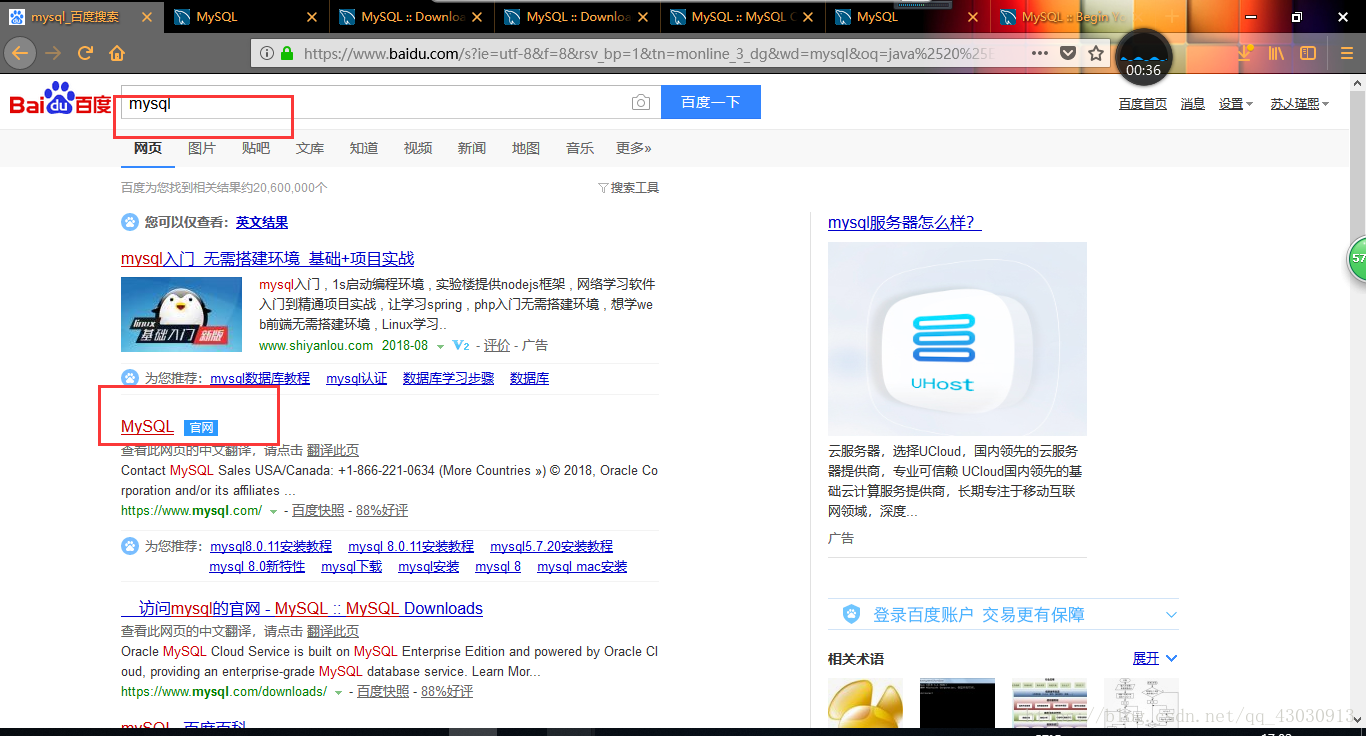Click the UHost cloud server ad image
The image size is (1366, 736).
pyautogui.click(x=957, y=339)
